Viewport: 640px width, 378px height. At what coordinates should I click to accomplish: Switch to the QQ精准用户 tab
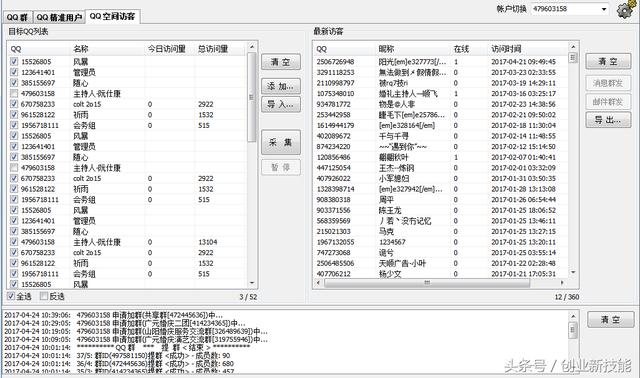point(59,18)
